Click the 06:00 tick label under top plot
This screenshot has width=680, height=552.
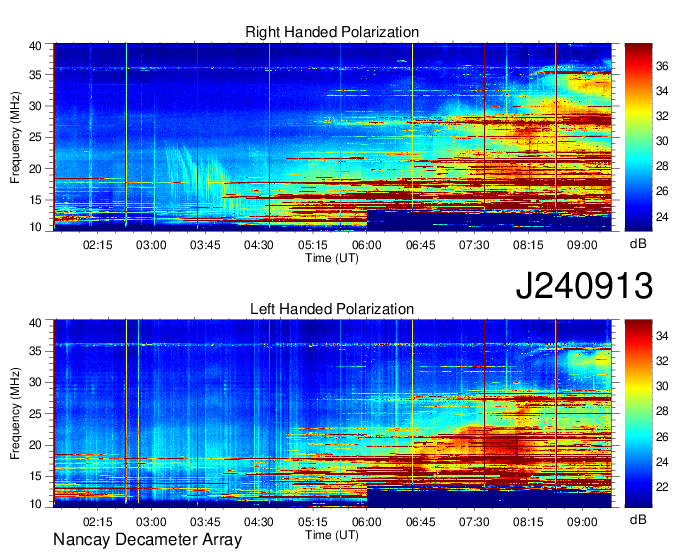(367, 245)
